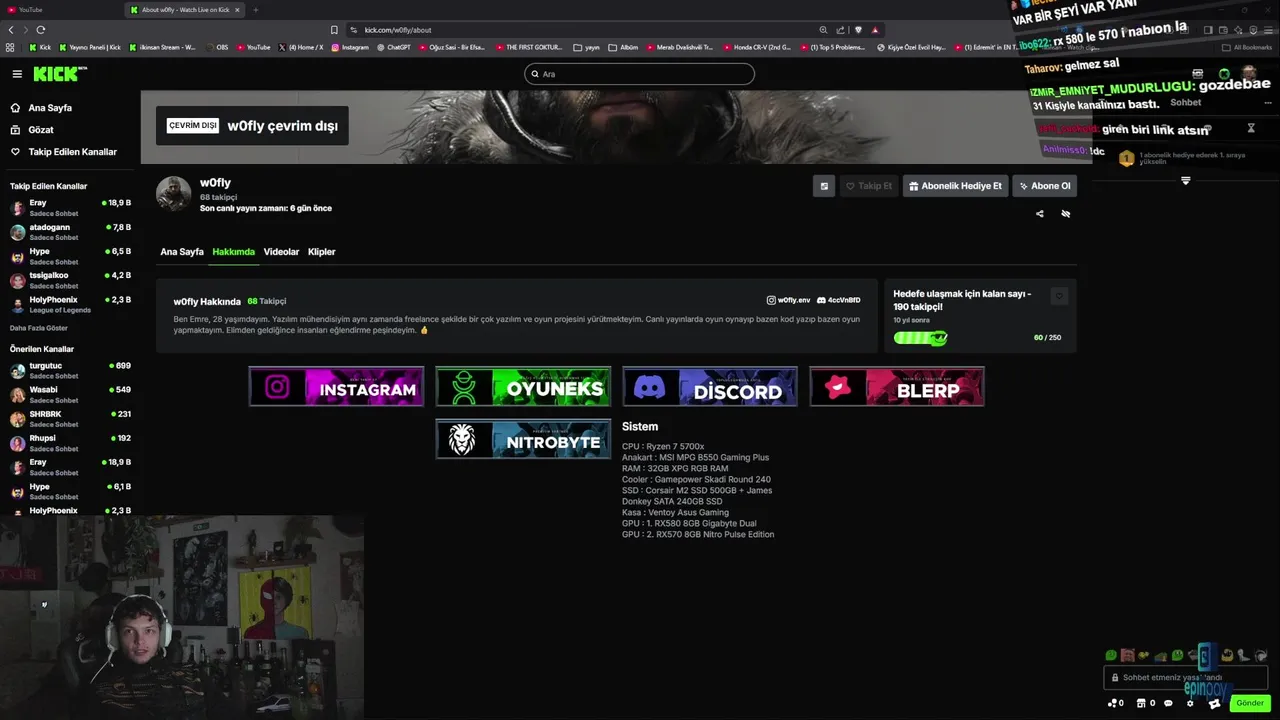Select the Ana Sayfa channel tab
The width and height of the screenshot is (1280, 720).
[x=182, y=252]
